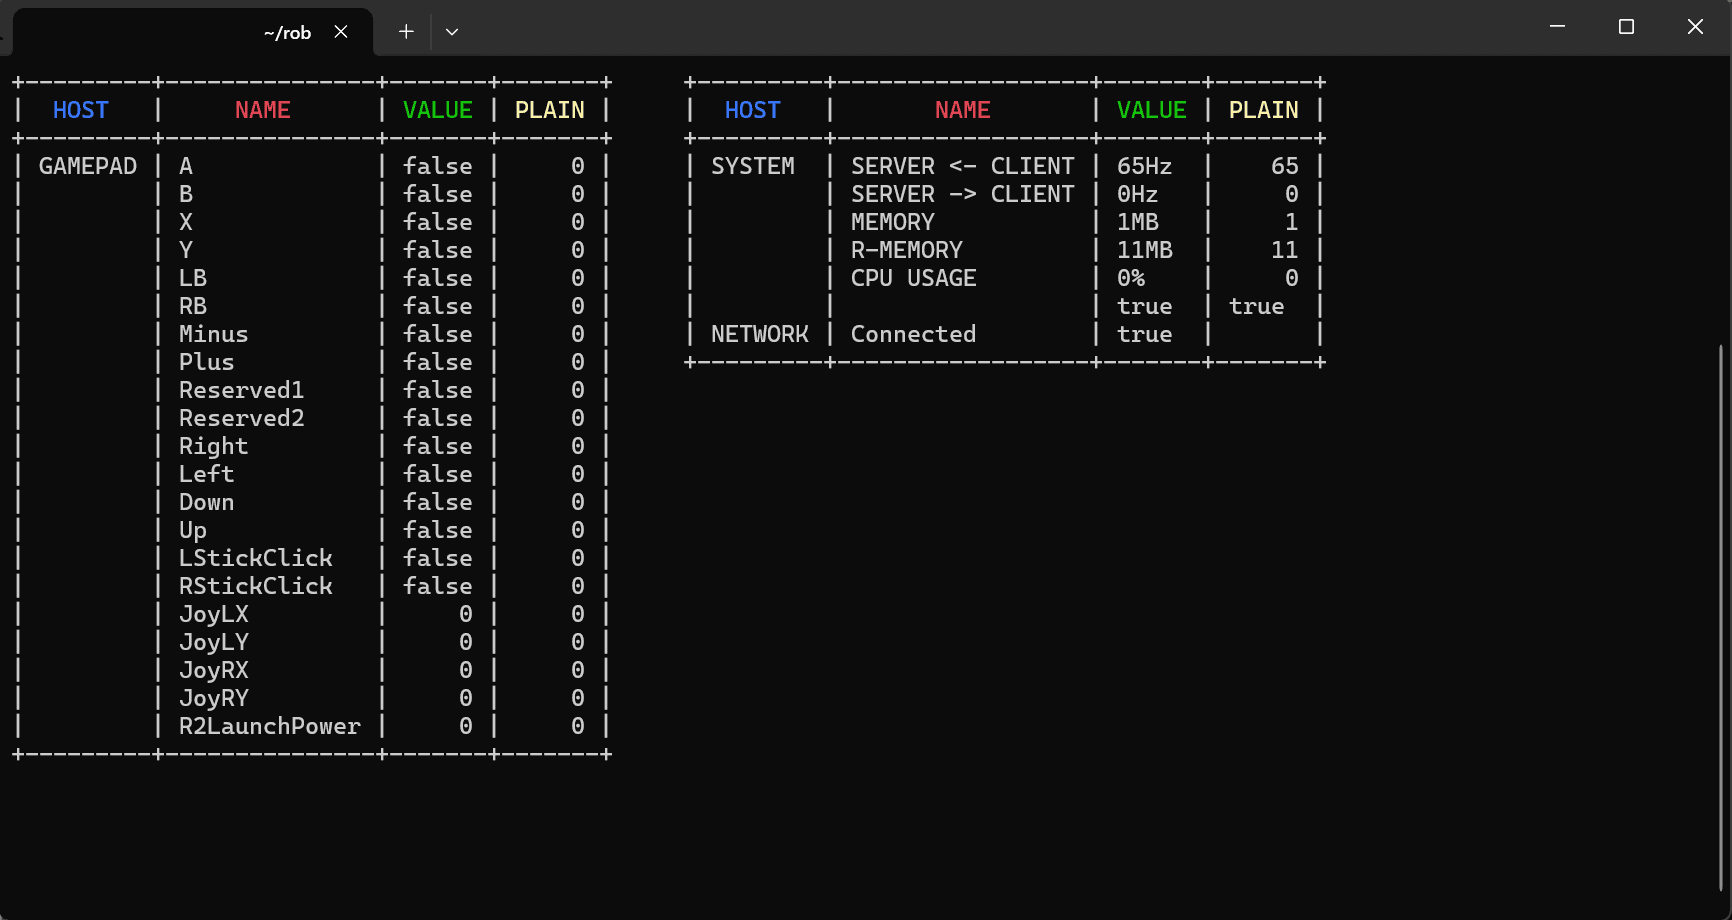Click the VALUE header in right table
Image resolution: width=1732 pixels, height=920 pixels.
(x=1151, y=110)
